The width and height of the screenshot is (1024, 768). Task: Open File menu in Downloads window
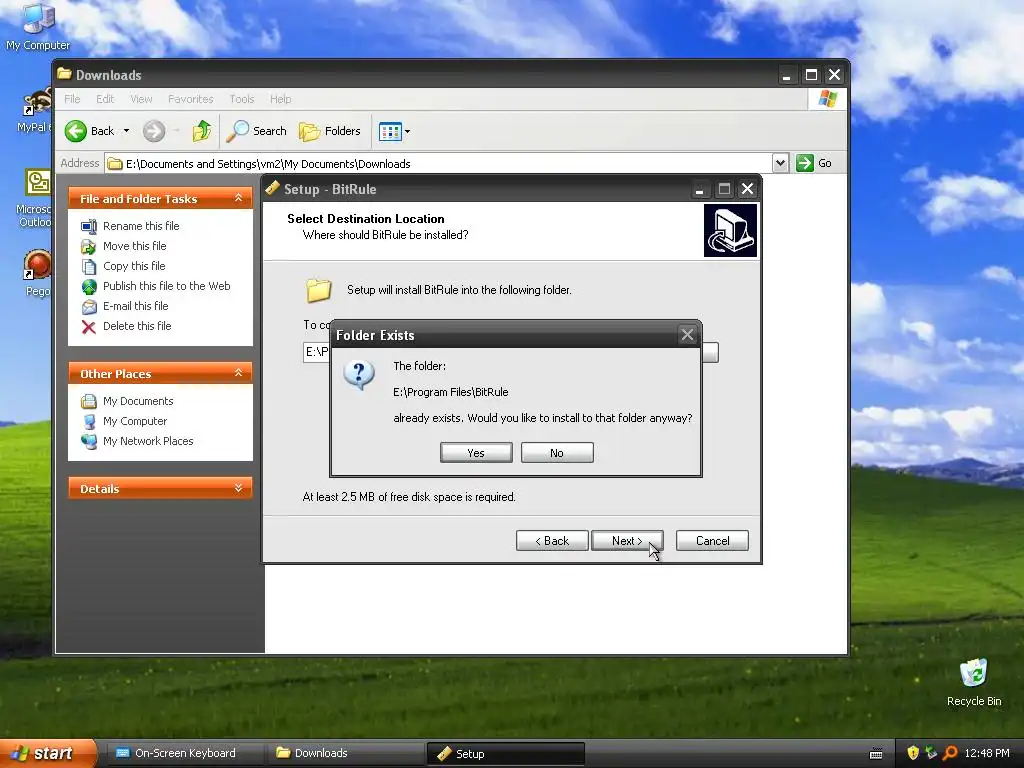[72, 99]
